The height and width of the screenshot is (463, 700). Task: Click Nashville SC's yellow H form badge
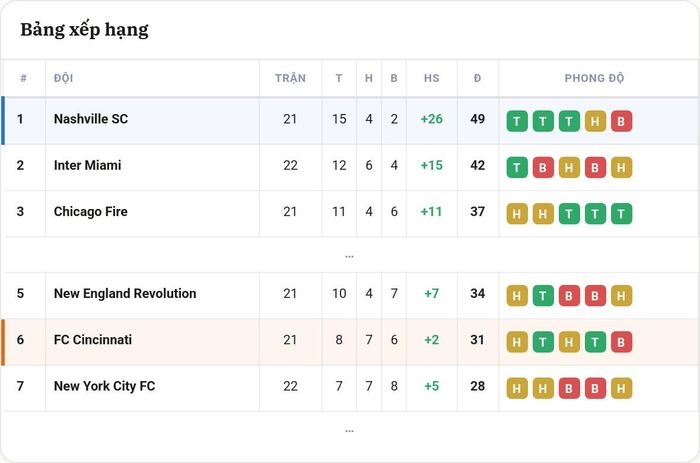pos(595,121)
